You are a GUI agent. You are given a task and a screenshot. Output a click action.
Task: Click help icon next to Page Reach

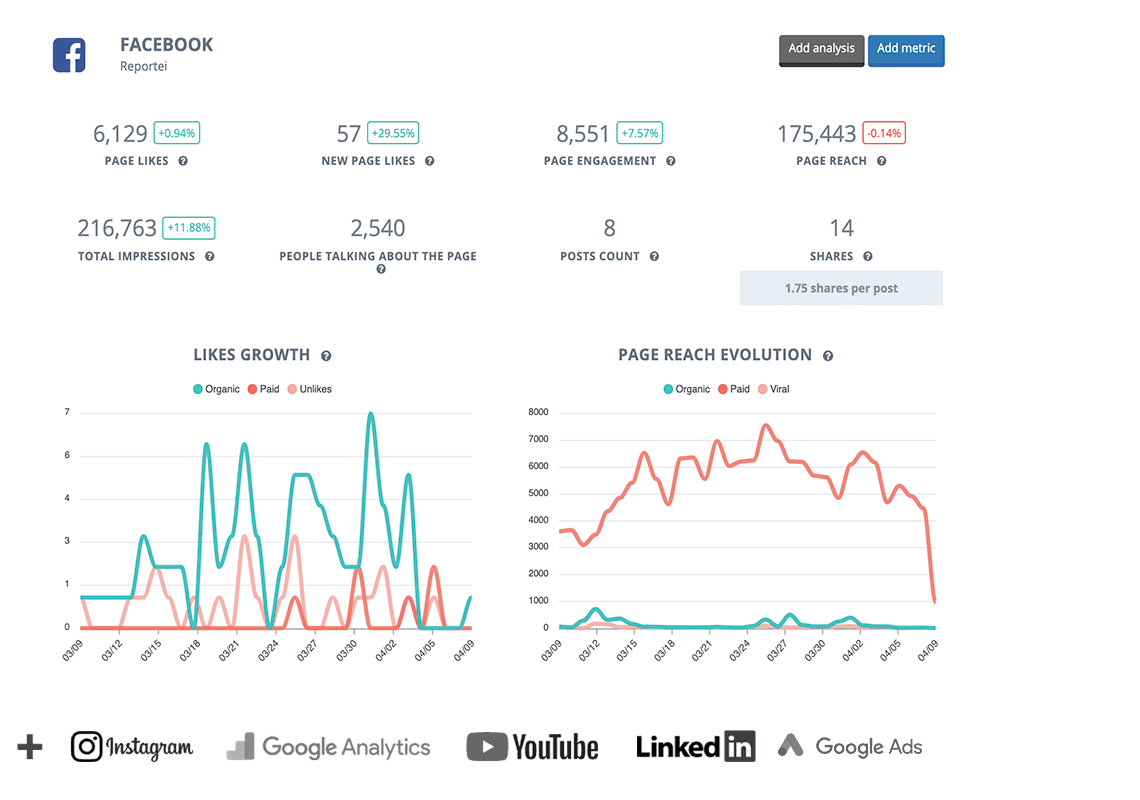tap(881, 161)
